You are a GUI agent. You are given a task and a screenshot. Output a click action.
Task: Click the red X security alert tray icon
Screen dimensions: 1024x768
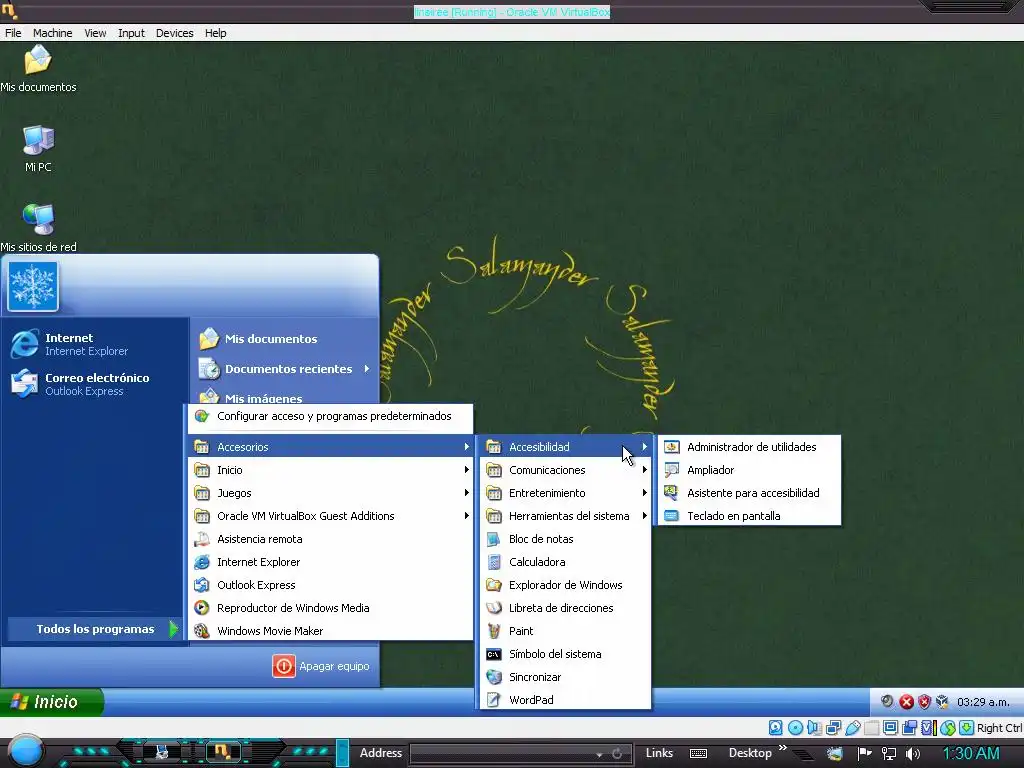click(x=906, y=702)
